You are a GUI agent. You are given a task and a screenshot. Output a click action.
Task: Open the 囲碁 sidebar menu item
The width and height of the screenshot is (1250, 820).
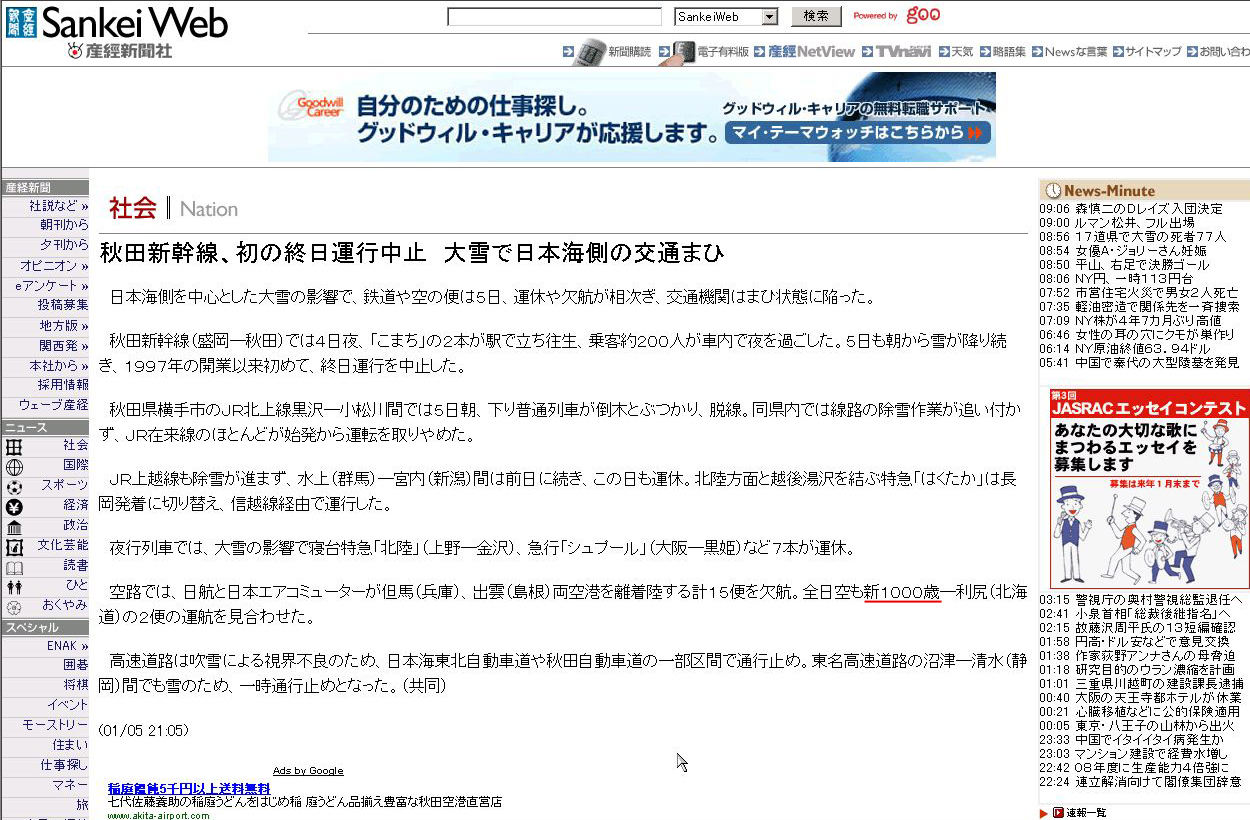point(76,665)
